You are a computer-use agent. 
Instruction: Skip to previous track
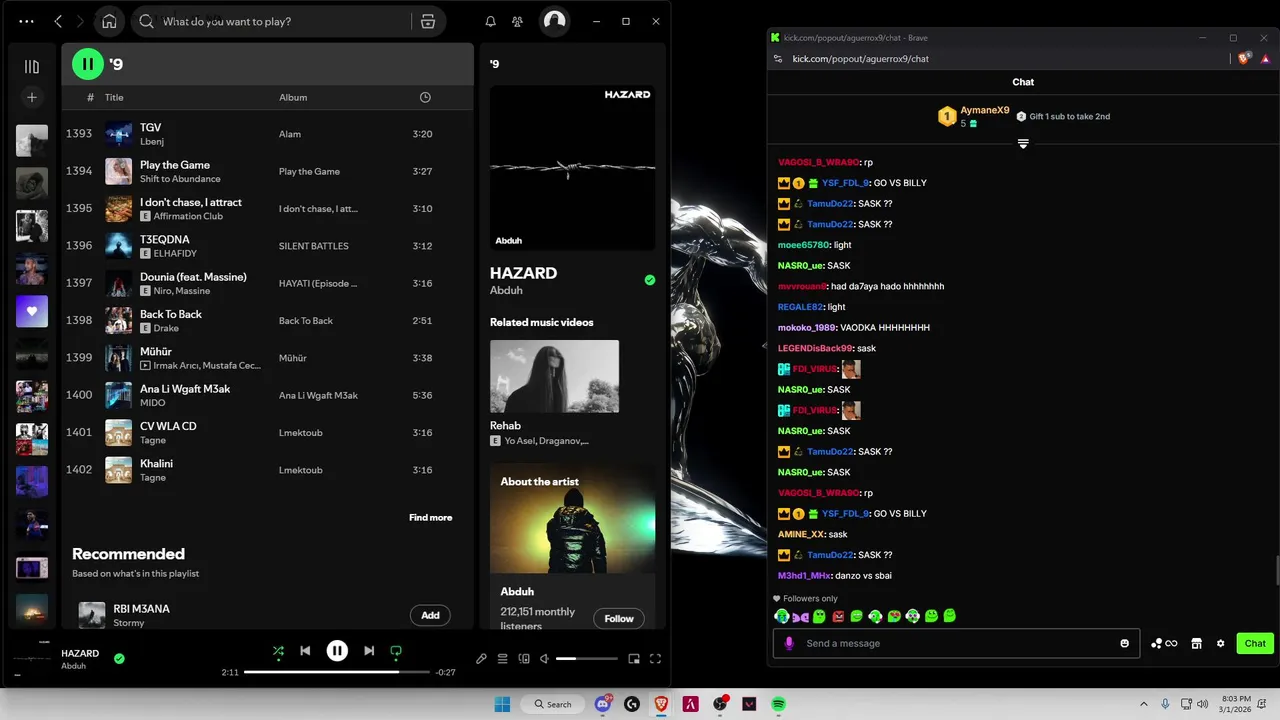306,651
